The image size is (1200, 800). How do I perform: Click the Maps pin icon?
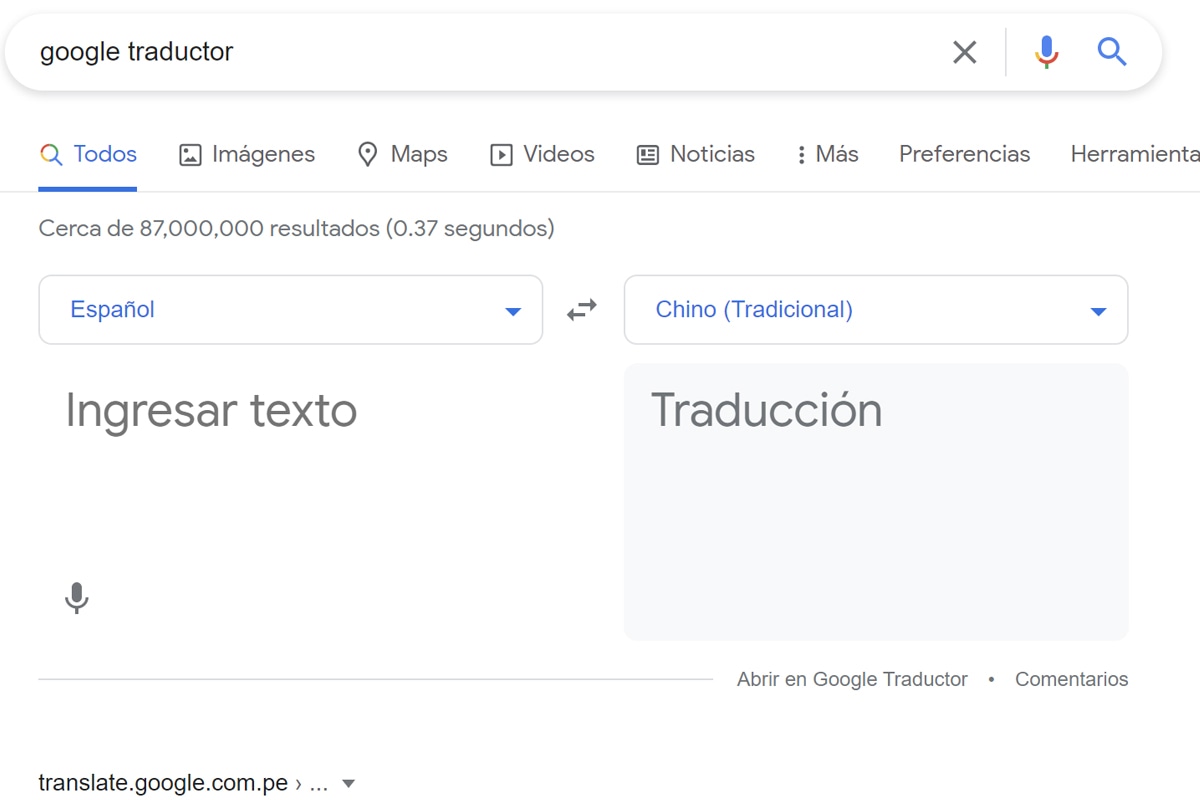pos(368,155)
